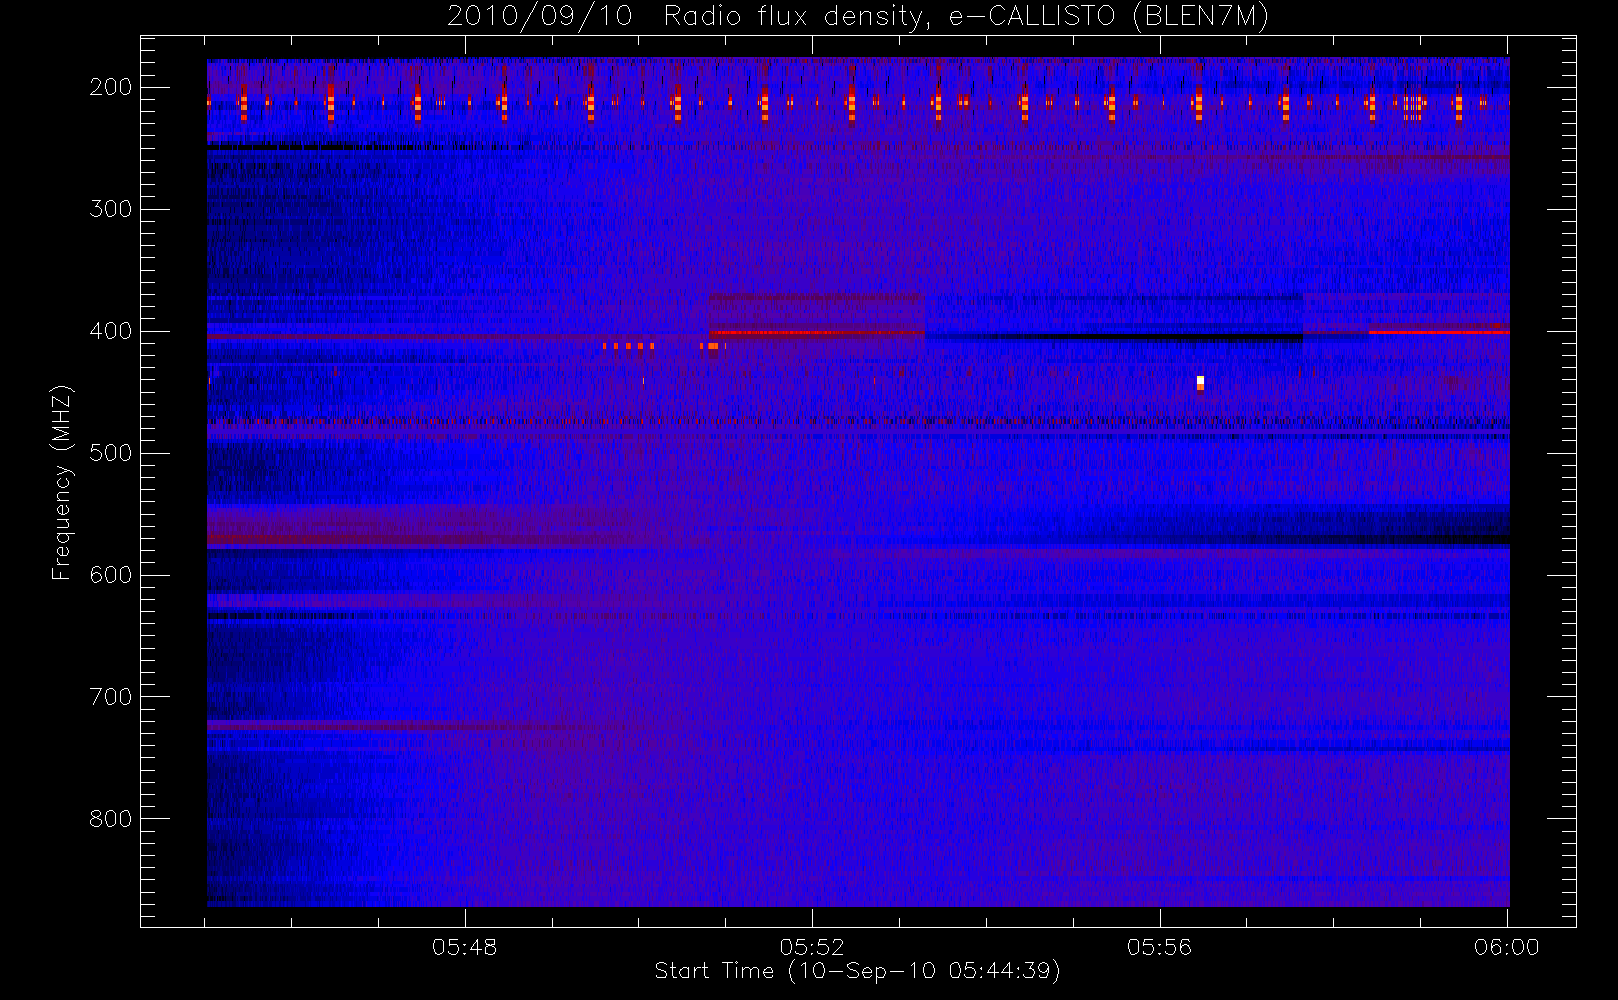Viewport: 1618px width, 1000px height.
Task: Click the 500 MHz frequency tick label
Action: pyautogui.click(x=110, y=453)
